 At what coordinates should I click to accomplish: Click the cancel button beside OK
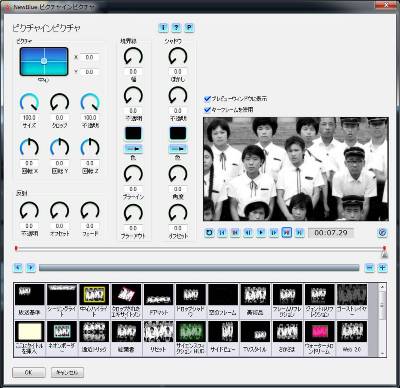[x=67, y=372]
